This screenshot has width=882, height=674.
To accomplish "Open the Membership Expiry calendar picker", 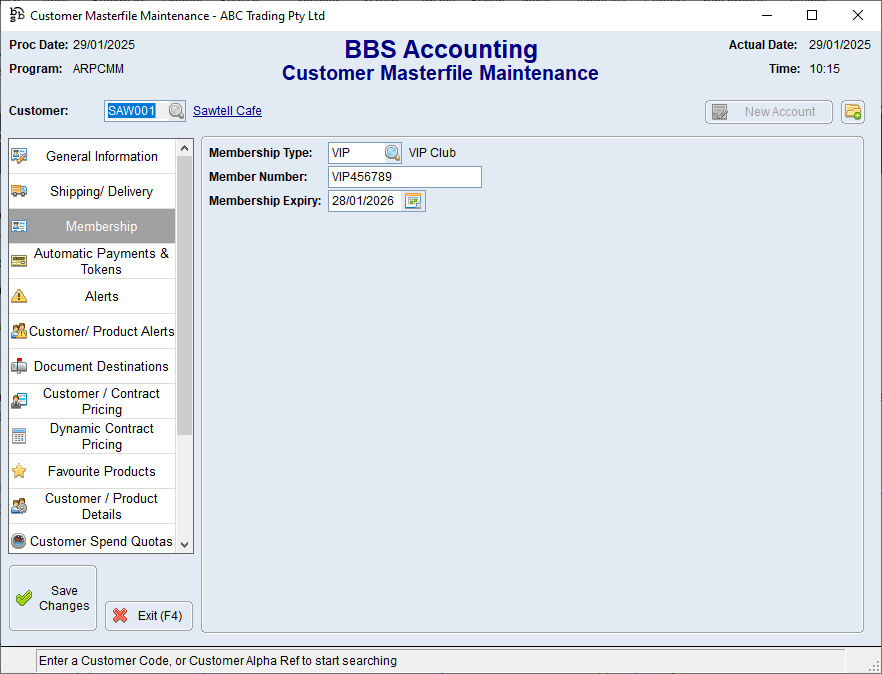I will tap(414, 201).
